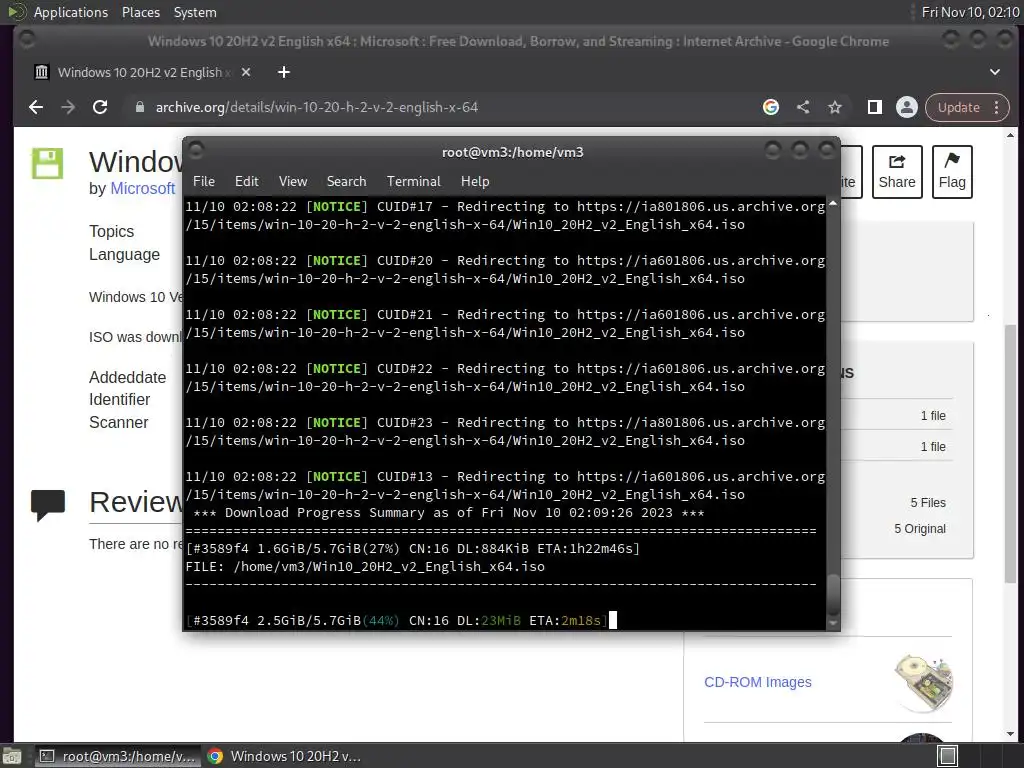
Task: Click the terminal window menu icon in title bar
Action: tap(197, 151)
